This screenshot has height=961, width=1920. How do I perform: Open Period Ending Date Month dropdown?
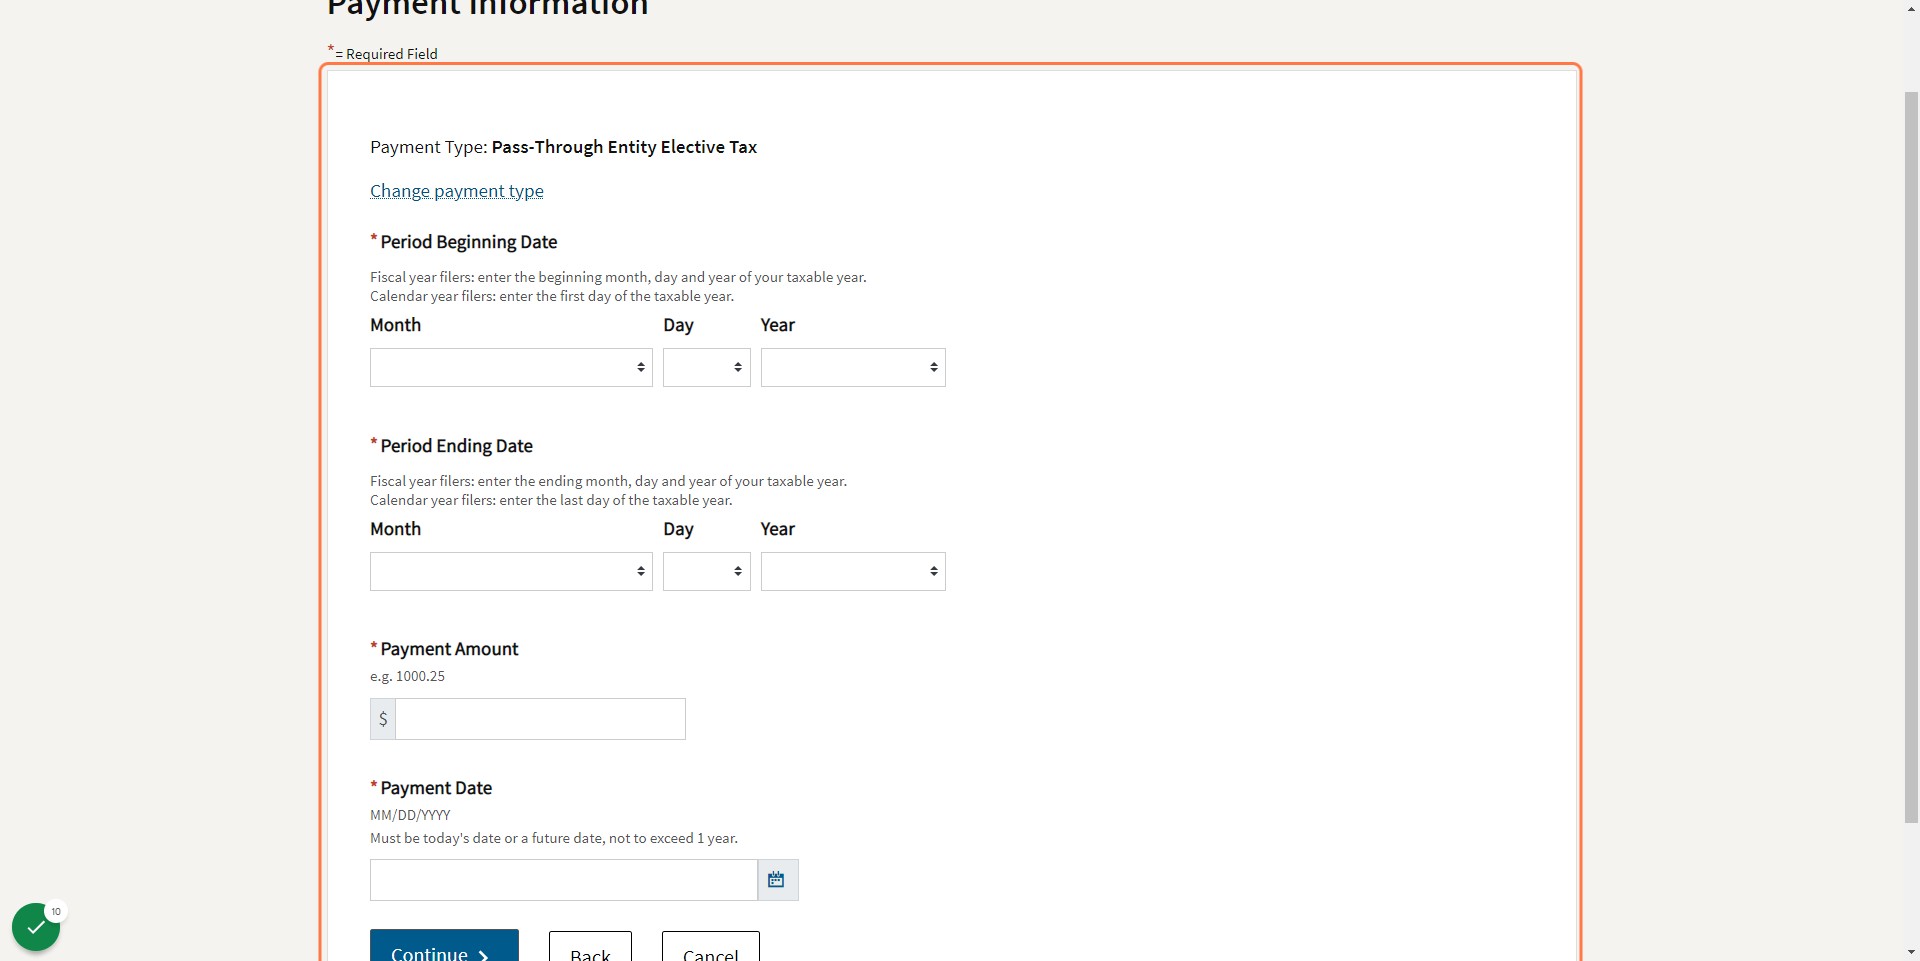click(x=511, y=571)
